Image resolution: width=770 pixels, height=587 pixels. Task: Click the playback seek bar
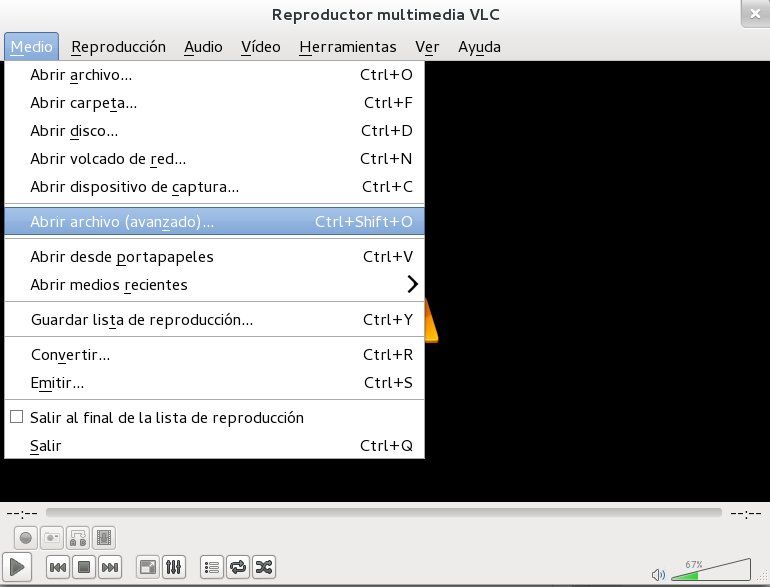[384, 513]
